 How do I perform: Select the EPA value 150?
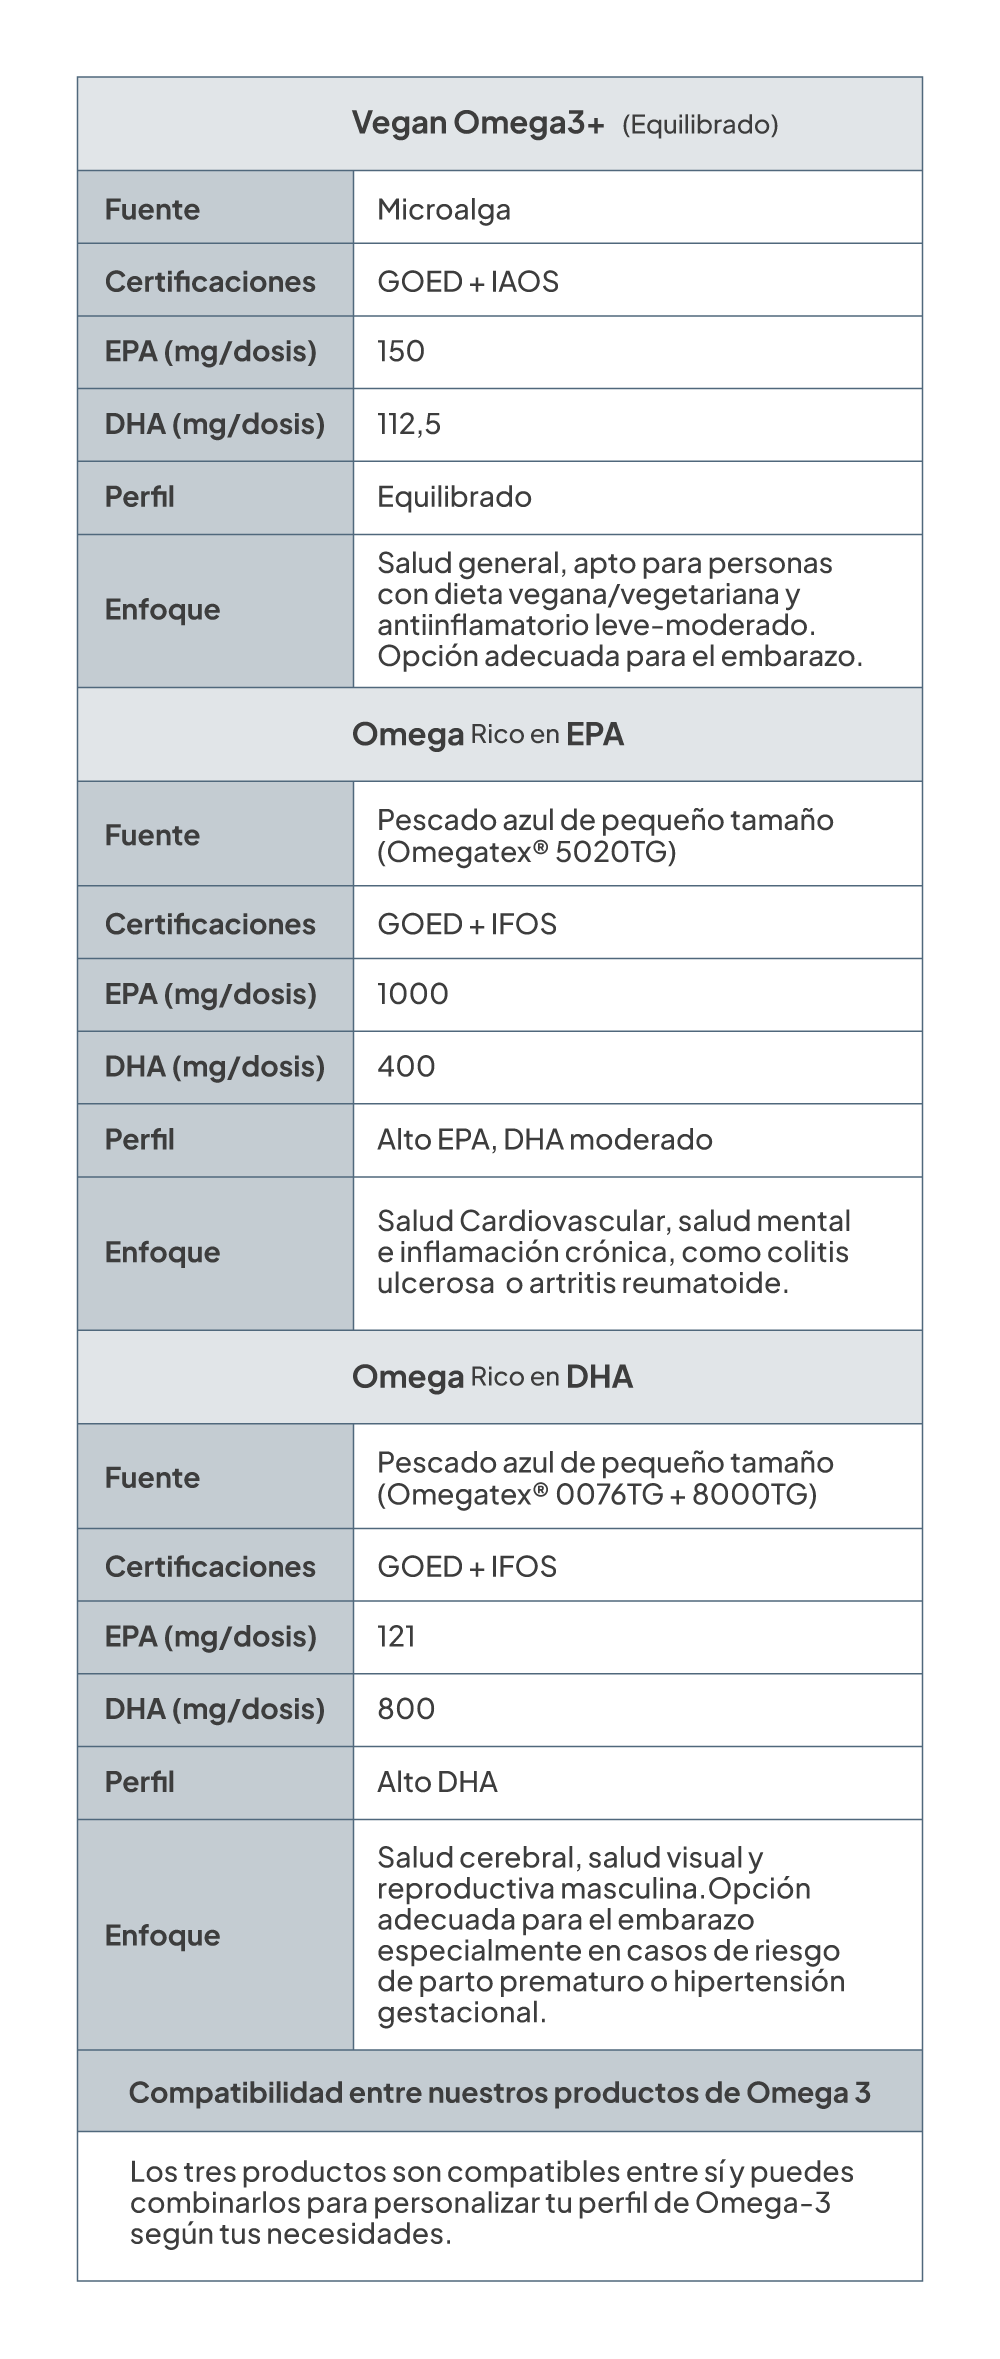(401, 351)
